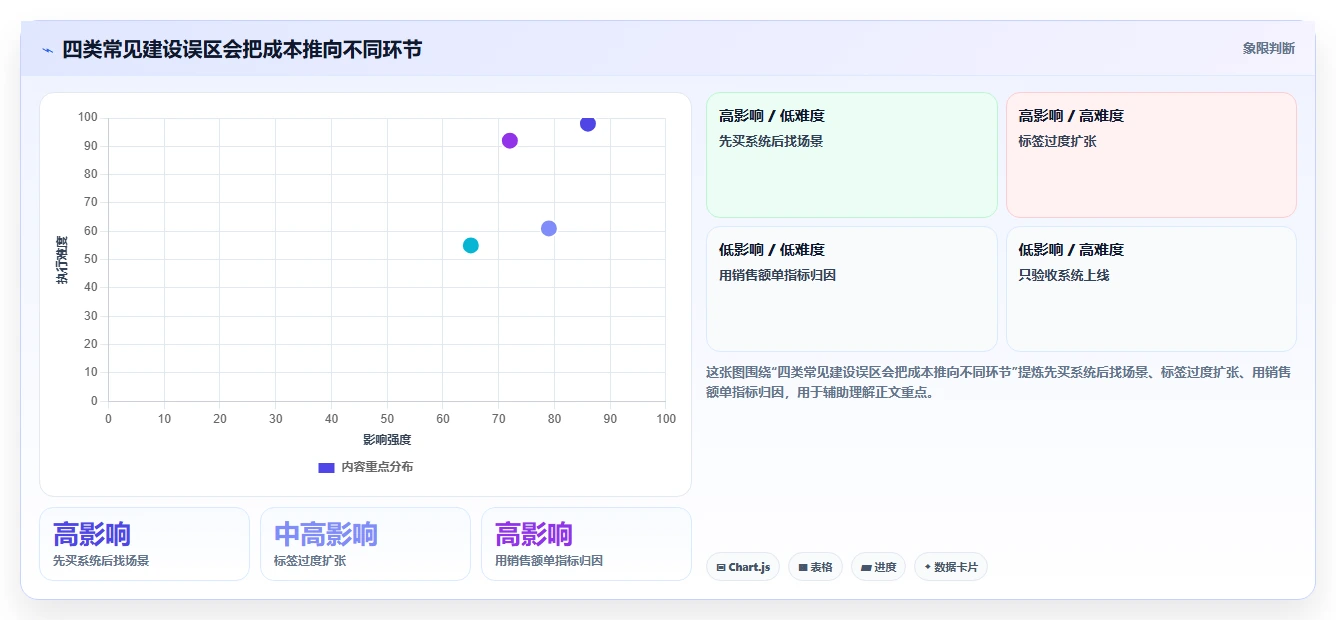Click the dark blue scatter point near 98
The width and height of the screenshot is (1336, 620).
[588, 124]
